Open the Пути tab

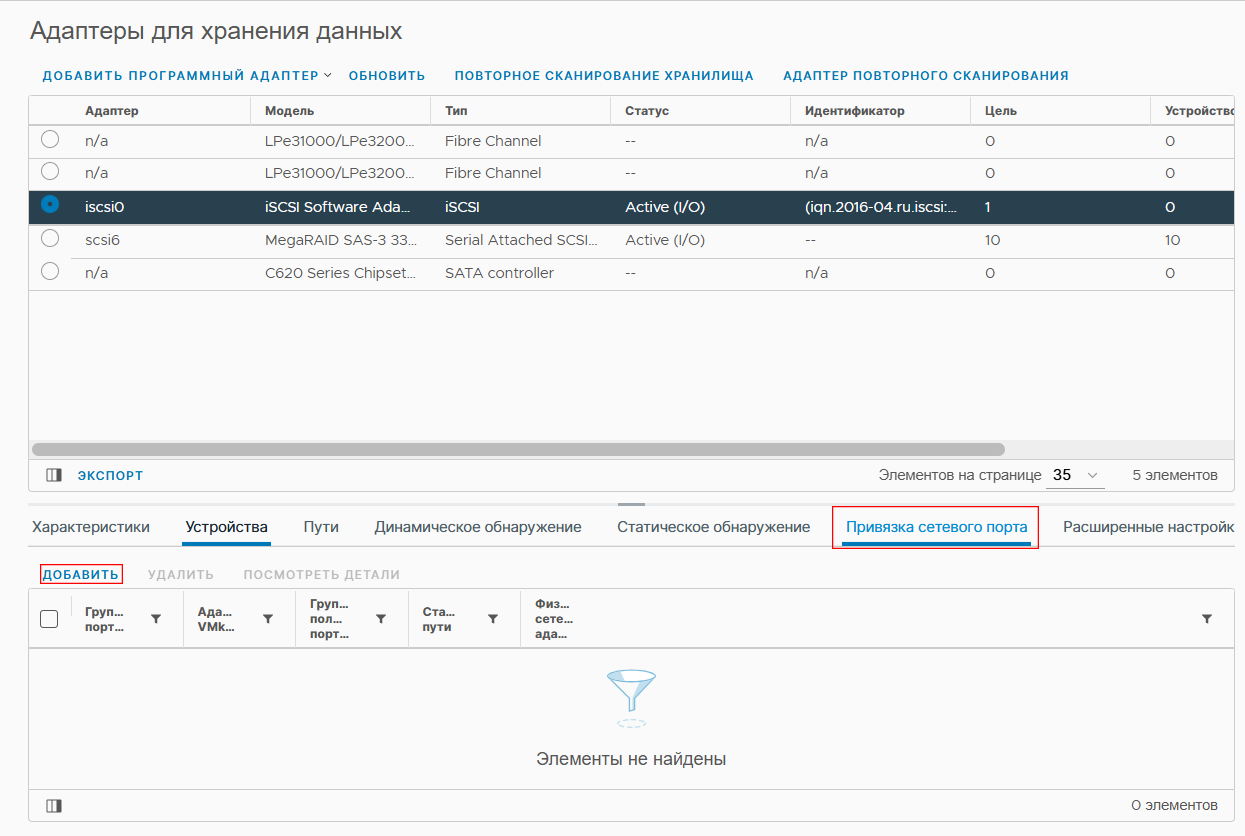(321, 527)
